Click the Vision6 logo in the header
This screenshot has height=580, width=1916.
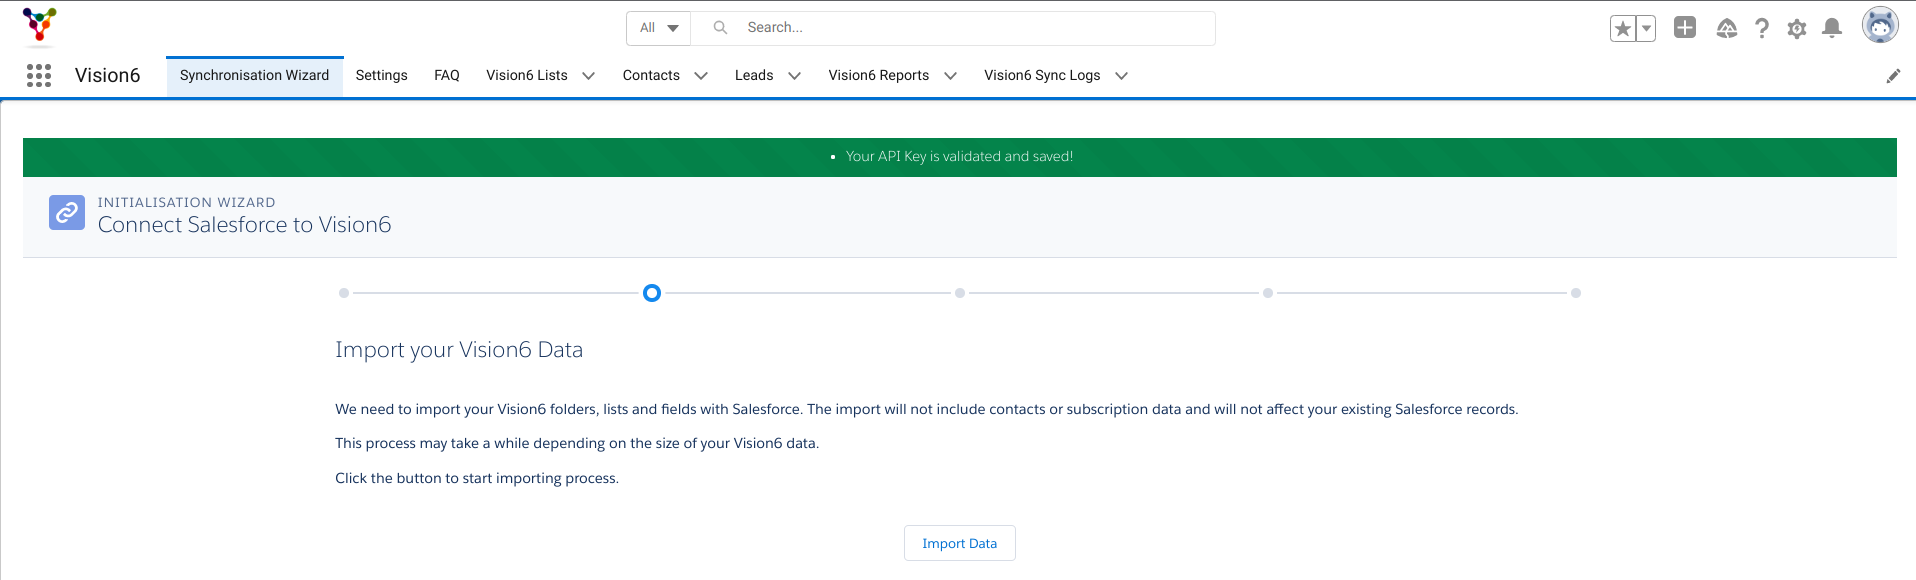point(39,26)
